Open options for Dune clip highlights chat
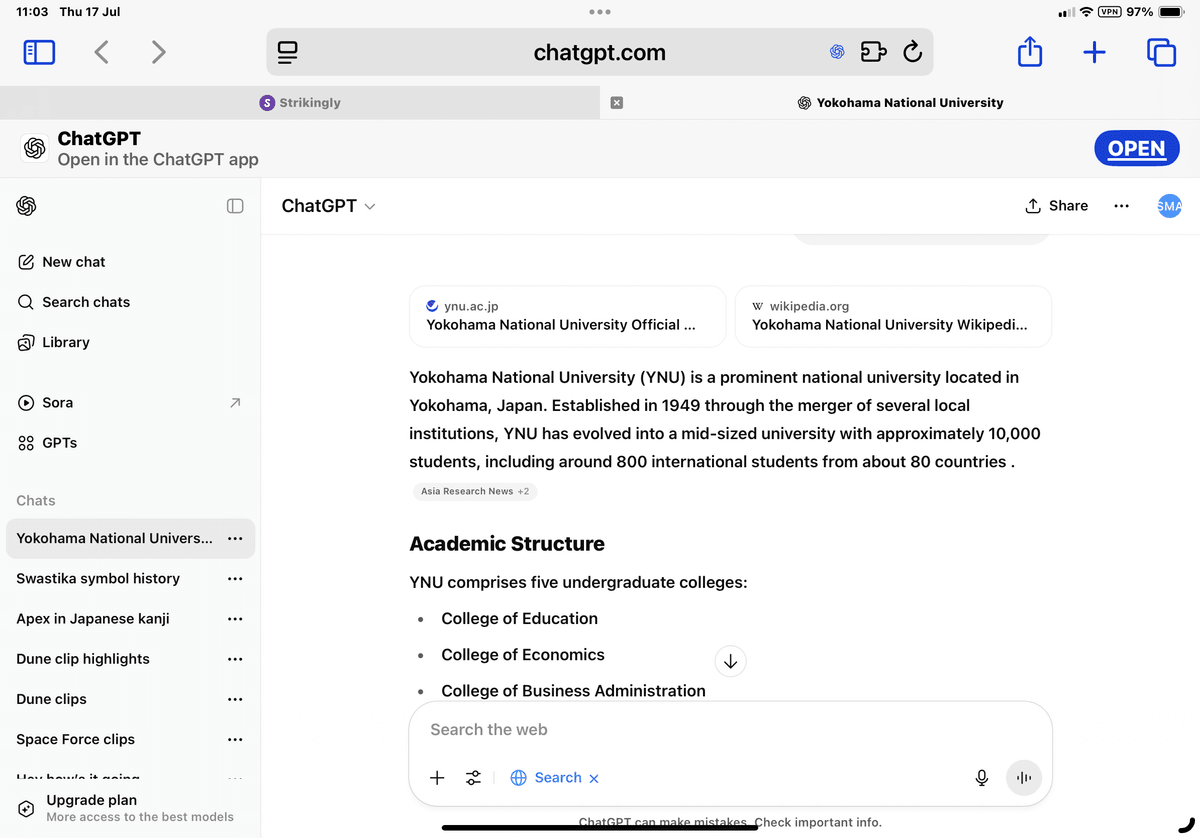 click(235, 659)
